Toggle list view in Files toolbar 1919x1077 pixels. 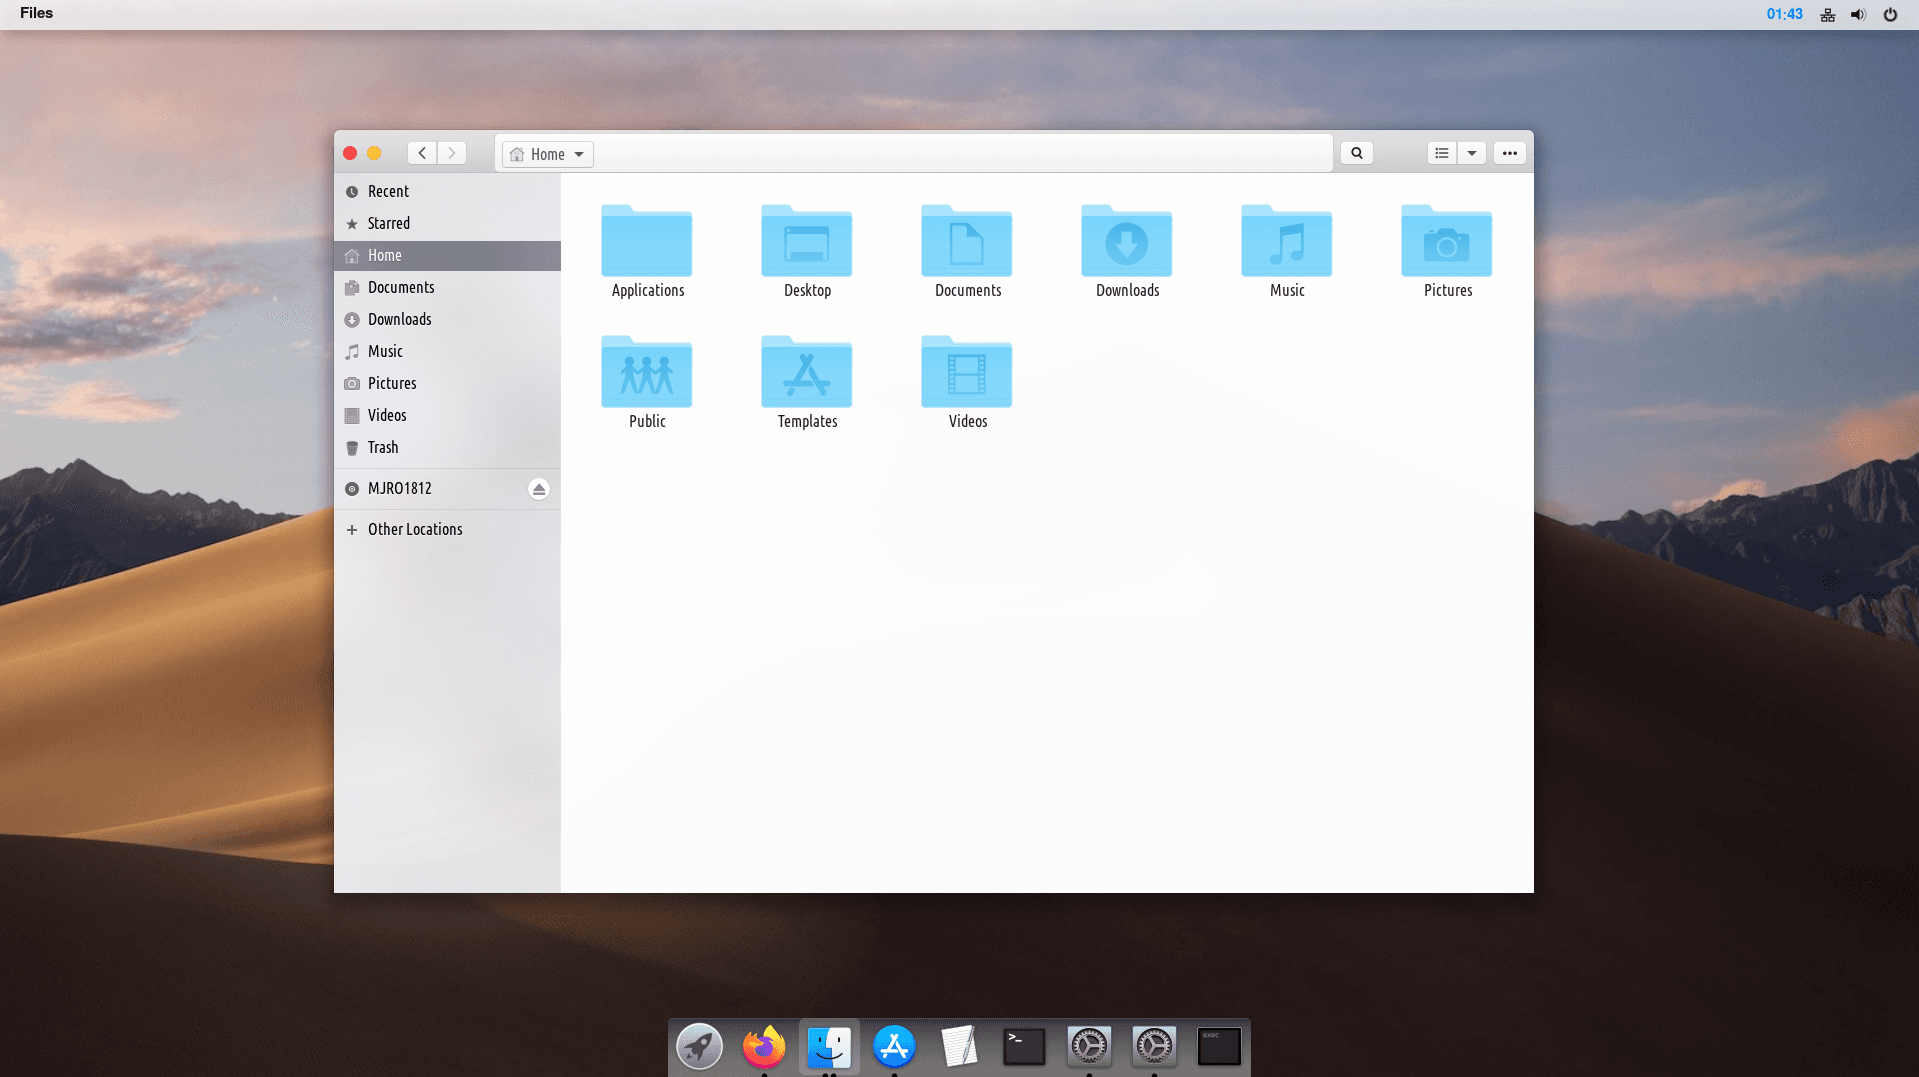point(1441,153)
